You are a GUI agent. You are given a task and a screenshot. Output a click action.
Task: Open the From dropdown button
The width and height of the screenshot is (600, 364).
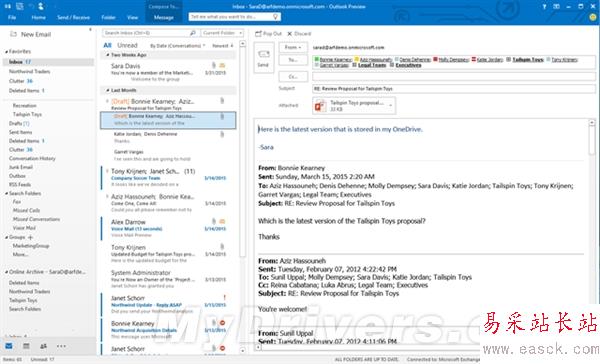[x=293, y=47]
